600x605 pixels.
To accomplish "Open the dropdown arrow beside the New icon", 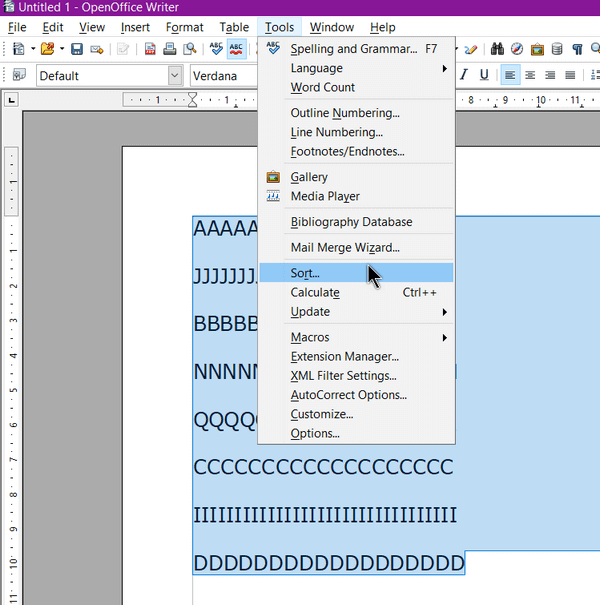I will (33, 49).
